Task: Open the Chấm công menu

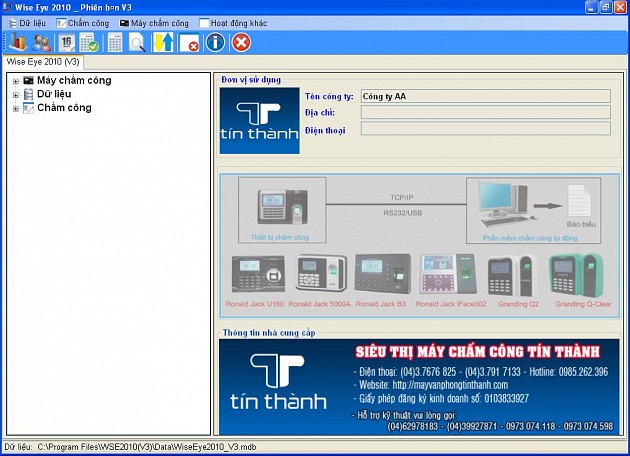Action: tap(83, 23)
